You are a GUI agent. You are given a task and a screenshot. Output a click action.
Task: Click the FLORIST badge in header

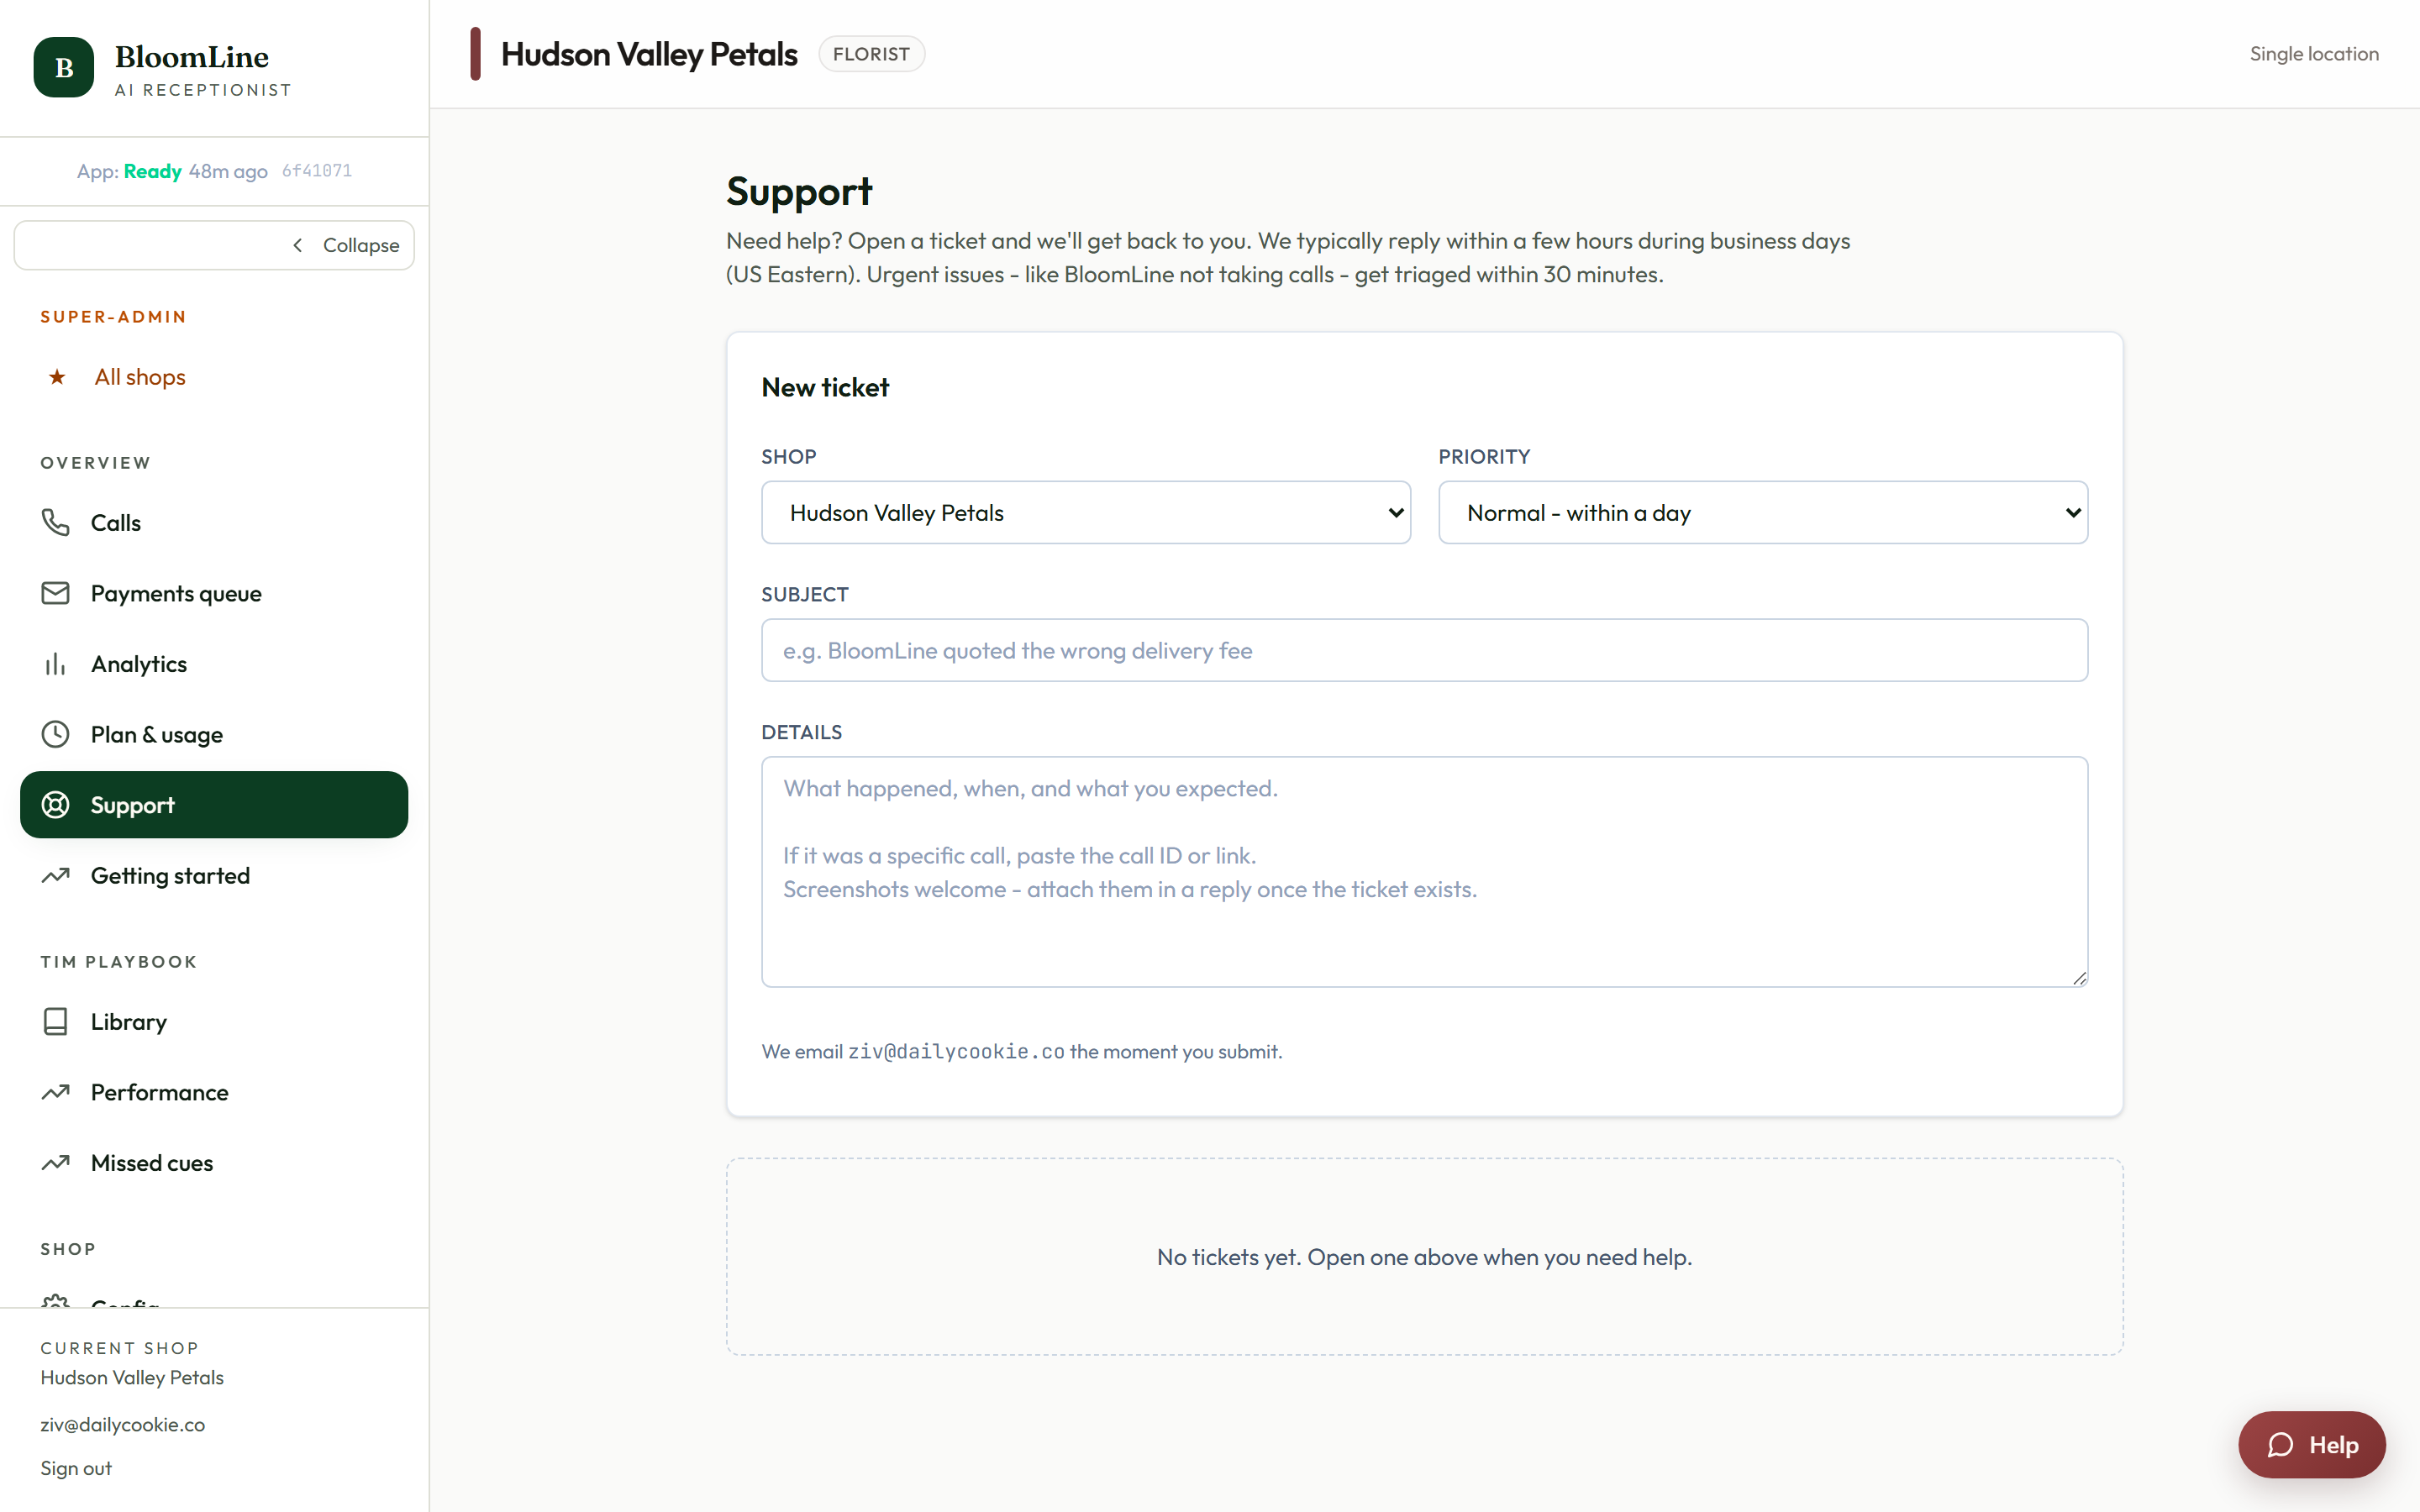[871, 54]
